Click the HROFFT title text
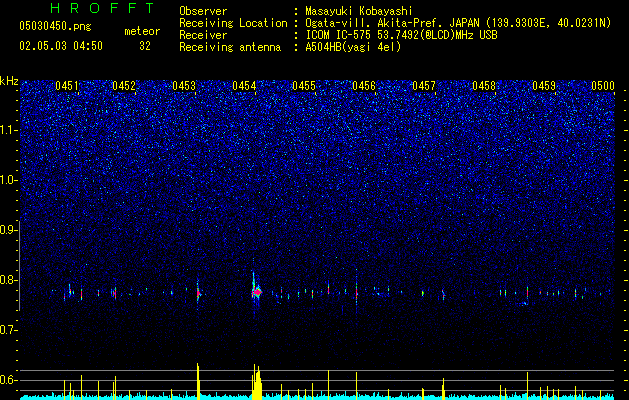The height and width of the screenshot is (400, 629). pos(102,8)
